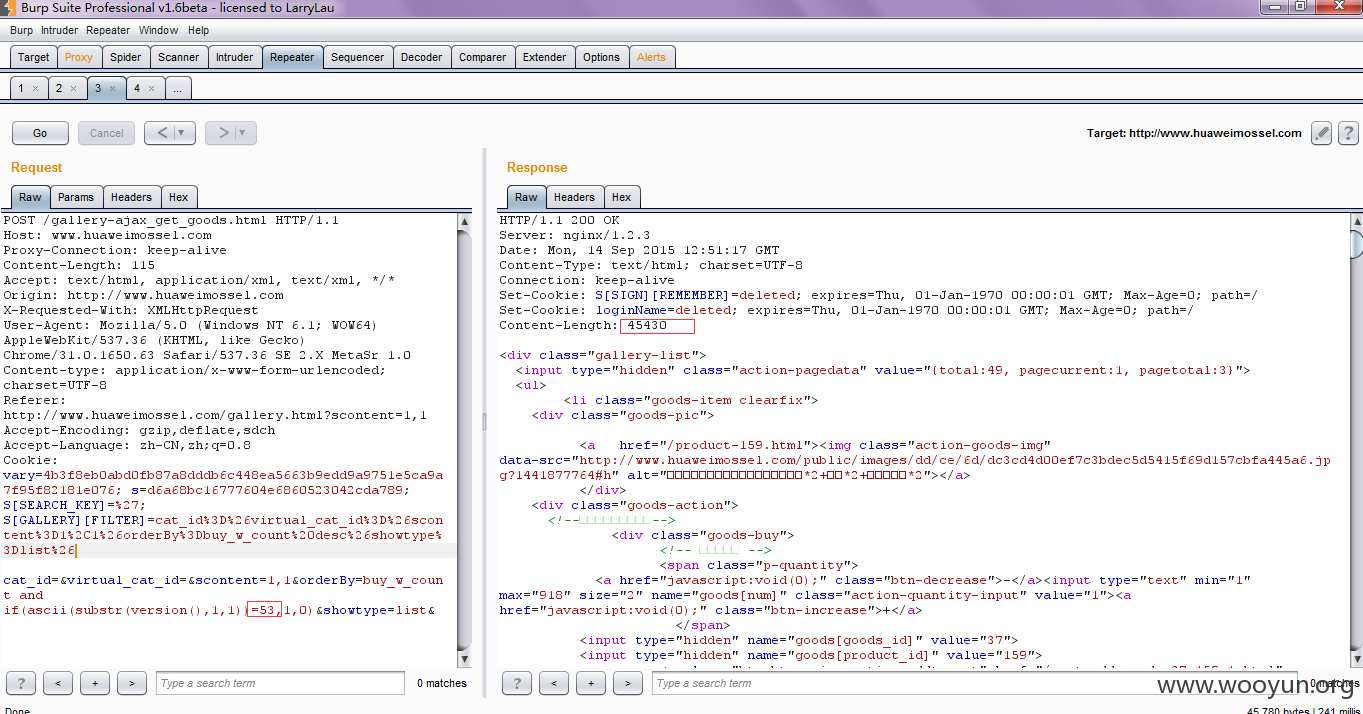Switch to the Spider tab

point(126,57)
